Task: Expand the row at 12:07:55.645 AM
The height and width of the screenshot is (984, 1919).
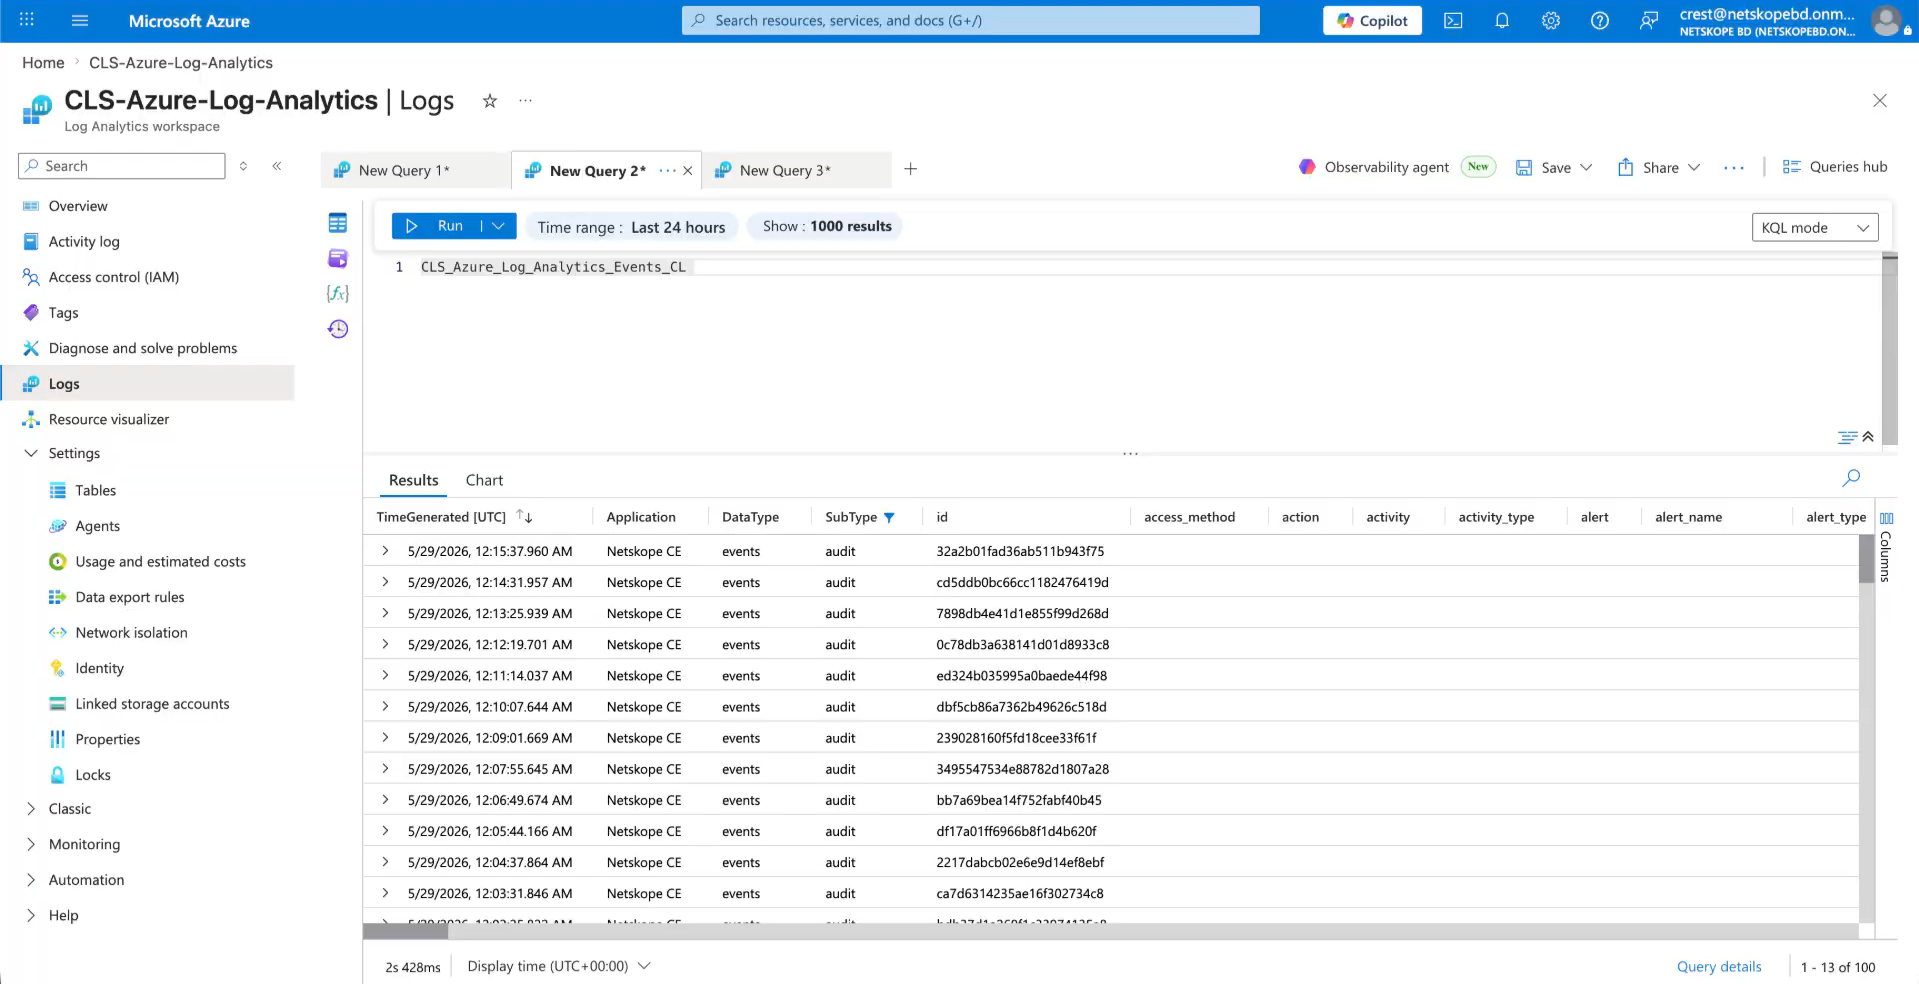Action: tap(385, 768)
